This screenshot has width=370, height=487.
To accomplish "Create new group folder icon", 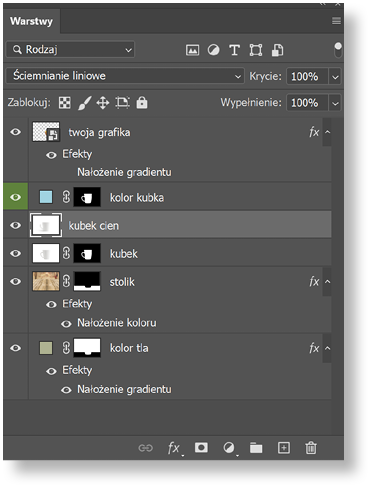I will [x=256, y=448].
